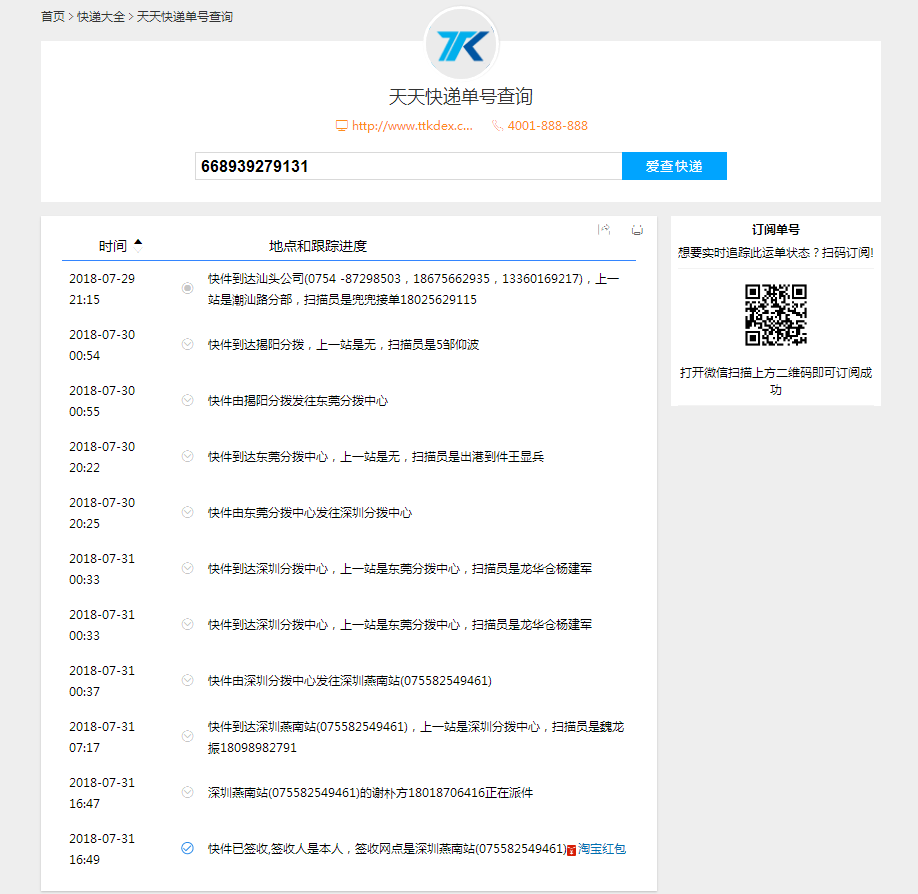918x894 pixels.
Task: Click the 打开微信扫描上方二维码 instruction text
Action: pos(776,381)
